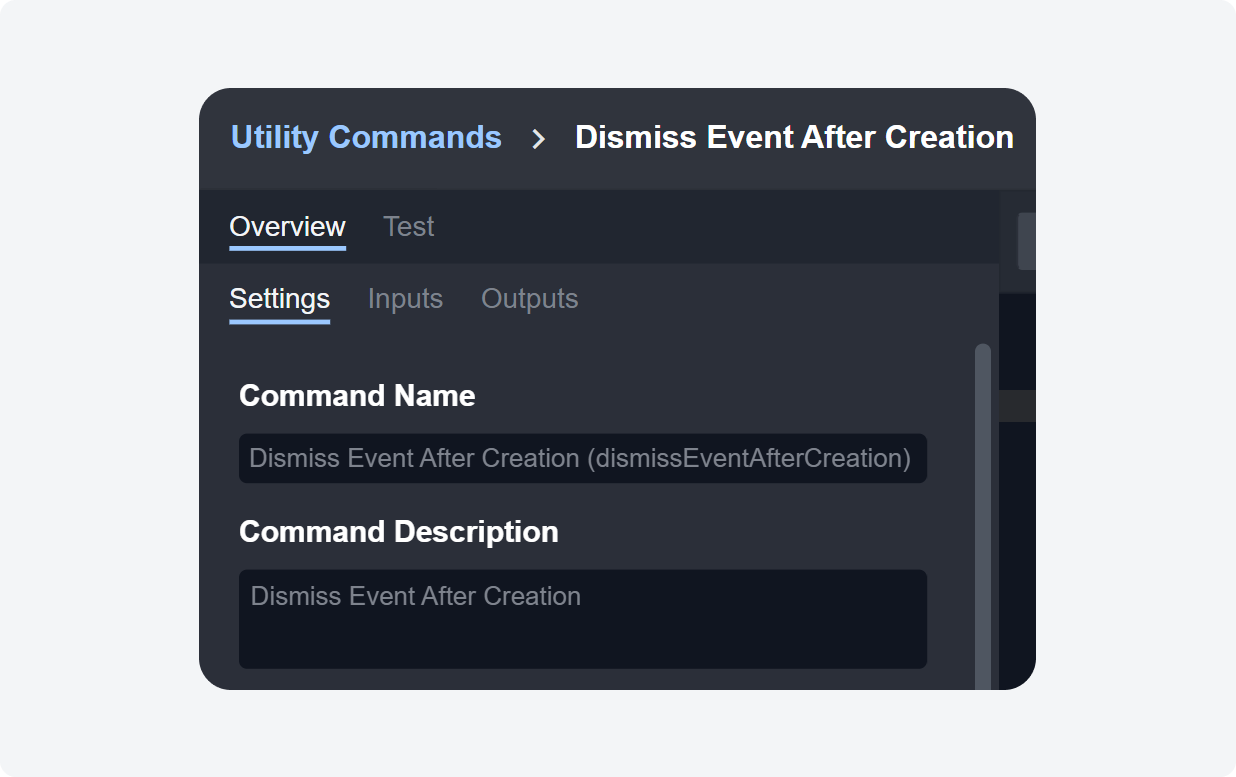Click the Dismiss Event After Creation breadcrumb title
This screenshot has width=1236, height=777.
[794, 137]
